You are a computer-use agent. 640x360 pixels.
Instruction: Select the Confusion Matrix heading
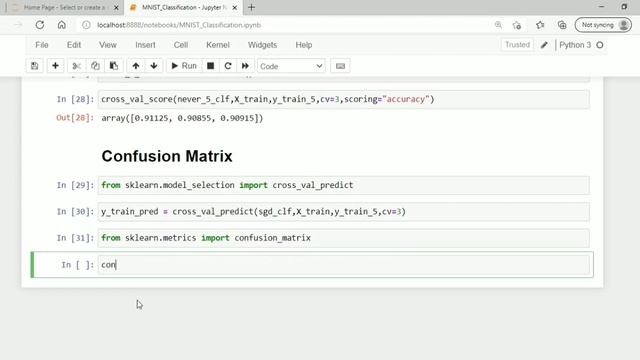pos(167,156)
